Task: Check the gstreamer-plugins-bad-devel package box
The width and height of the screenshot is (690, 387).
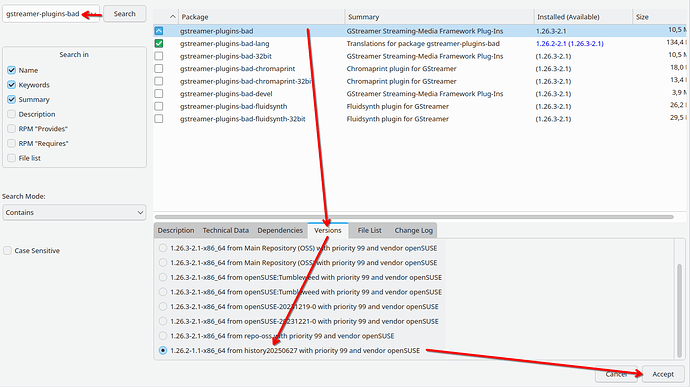Action: (x=159, y=94)
